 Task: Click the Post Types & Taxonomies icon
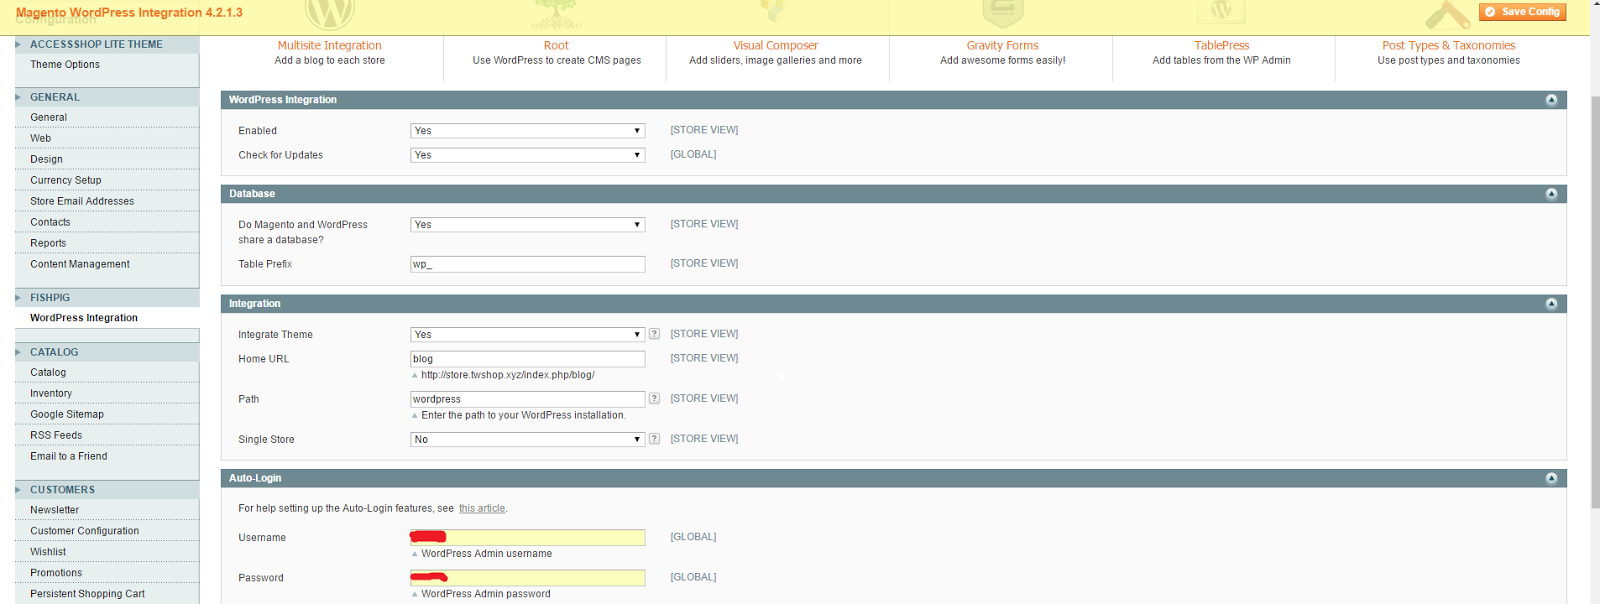point(1448,14)
